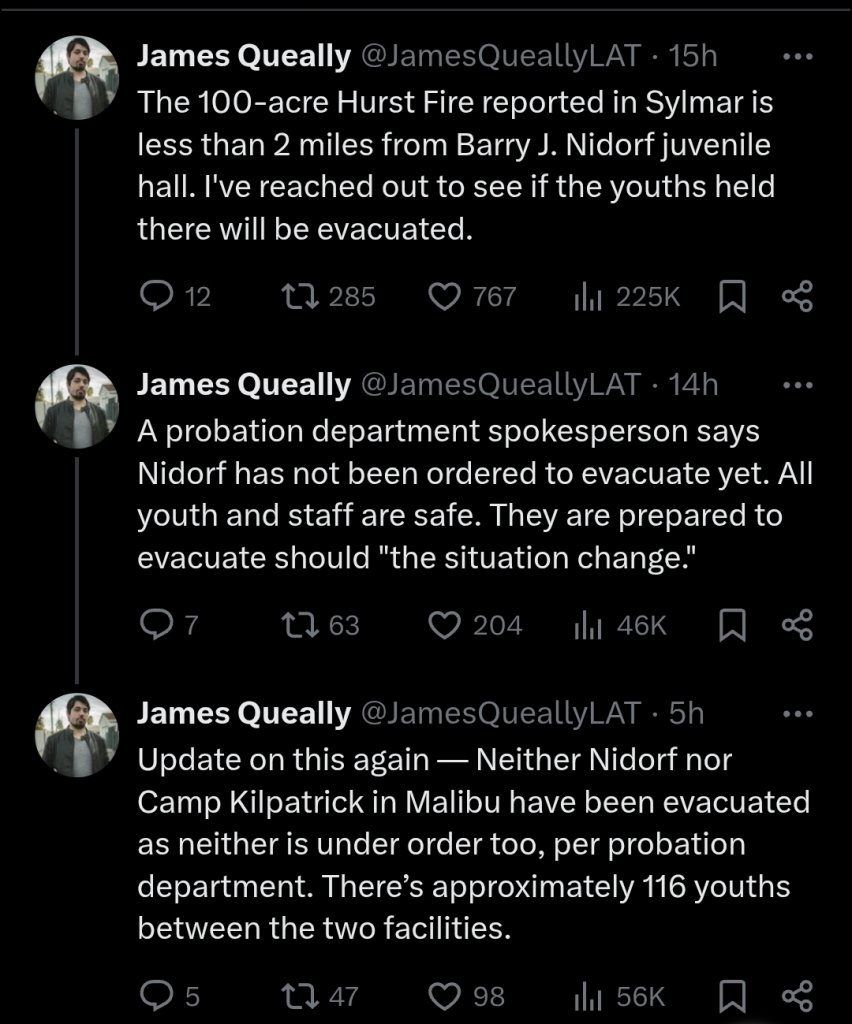Image resolution: width=852 pixels, height=1024 pixels.
Task: Click @JamesQueallyLAT handle on the 5h tweet
Action: point(498,713)
